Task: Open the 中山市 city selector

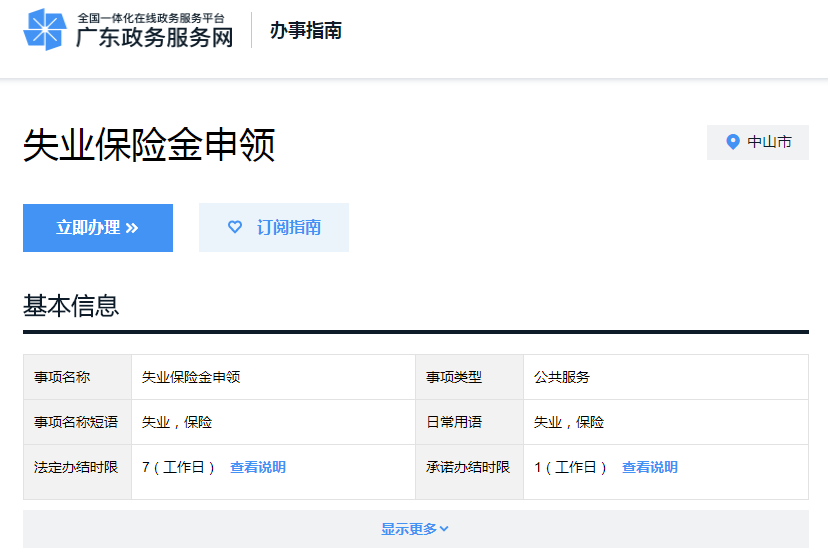Action: click(x=758, y=142)
